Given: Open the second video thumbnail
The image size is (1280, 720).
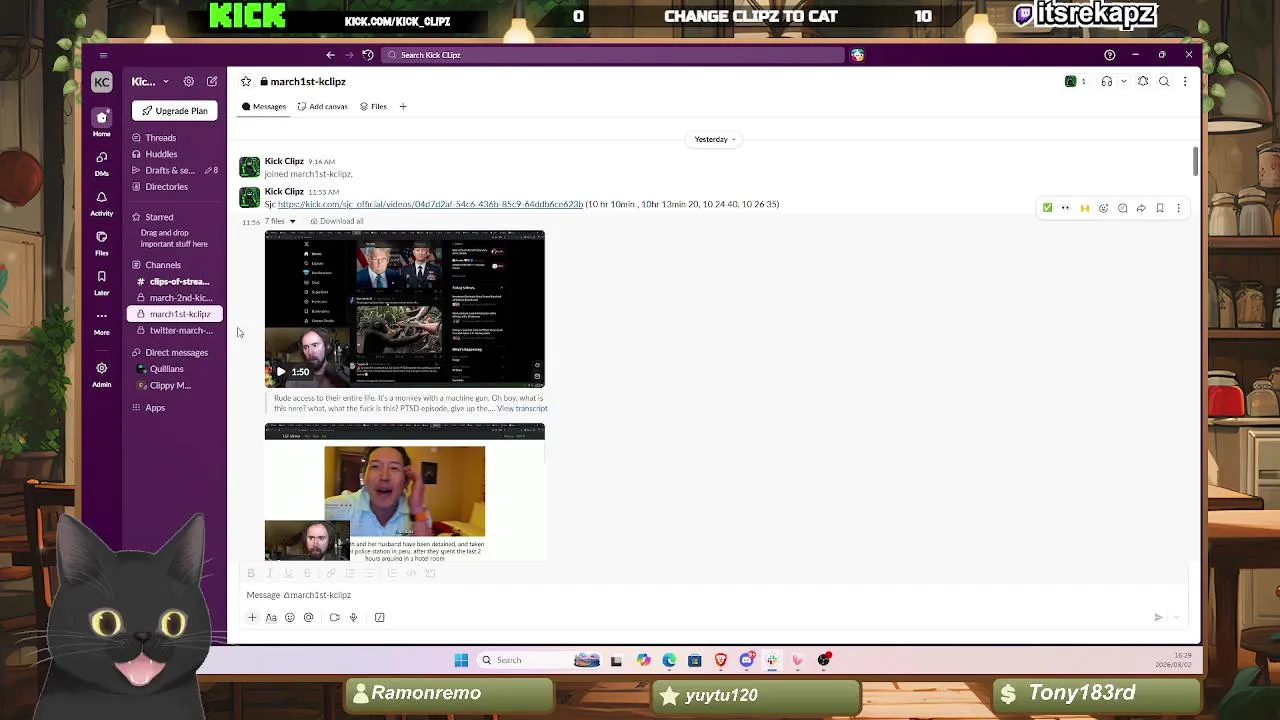Looking at the screenshot, I should pyautogui.click(x=405, y=492).
